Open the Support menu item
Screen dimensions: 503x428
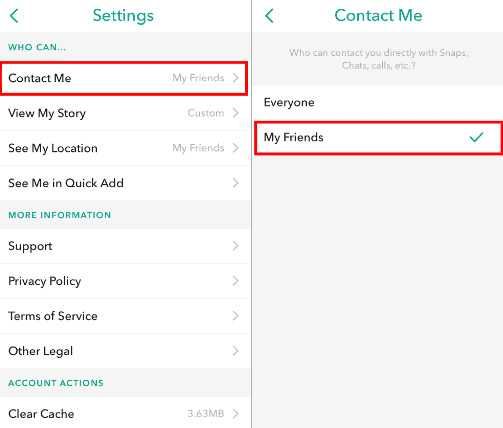pos(125,246)
